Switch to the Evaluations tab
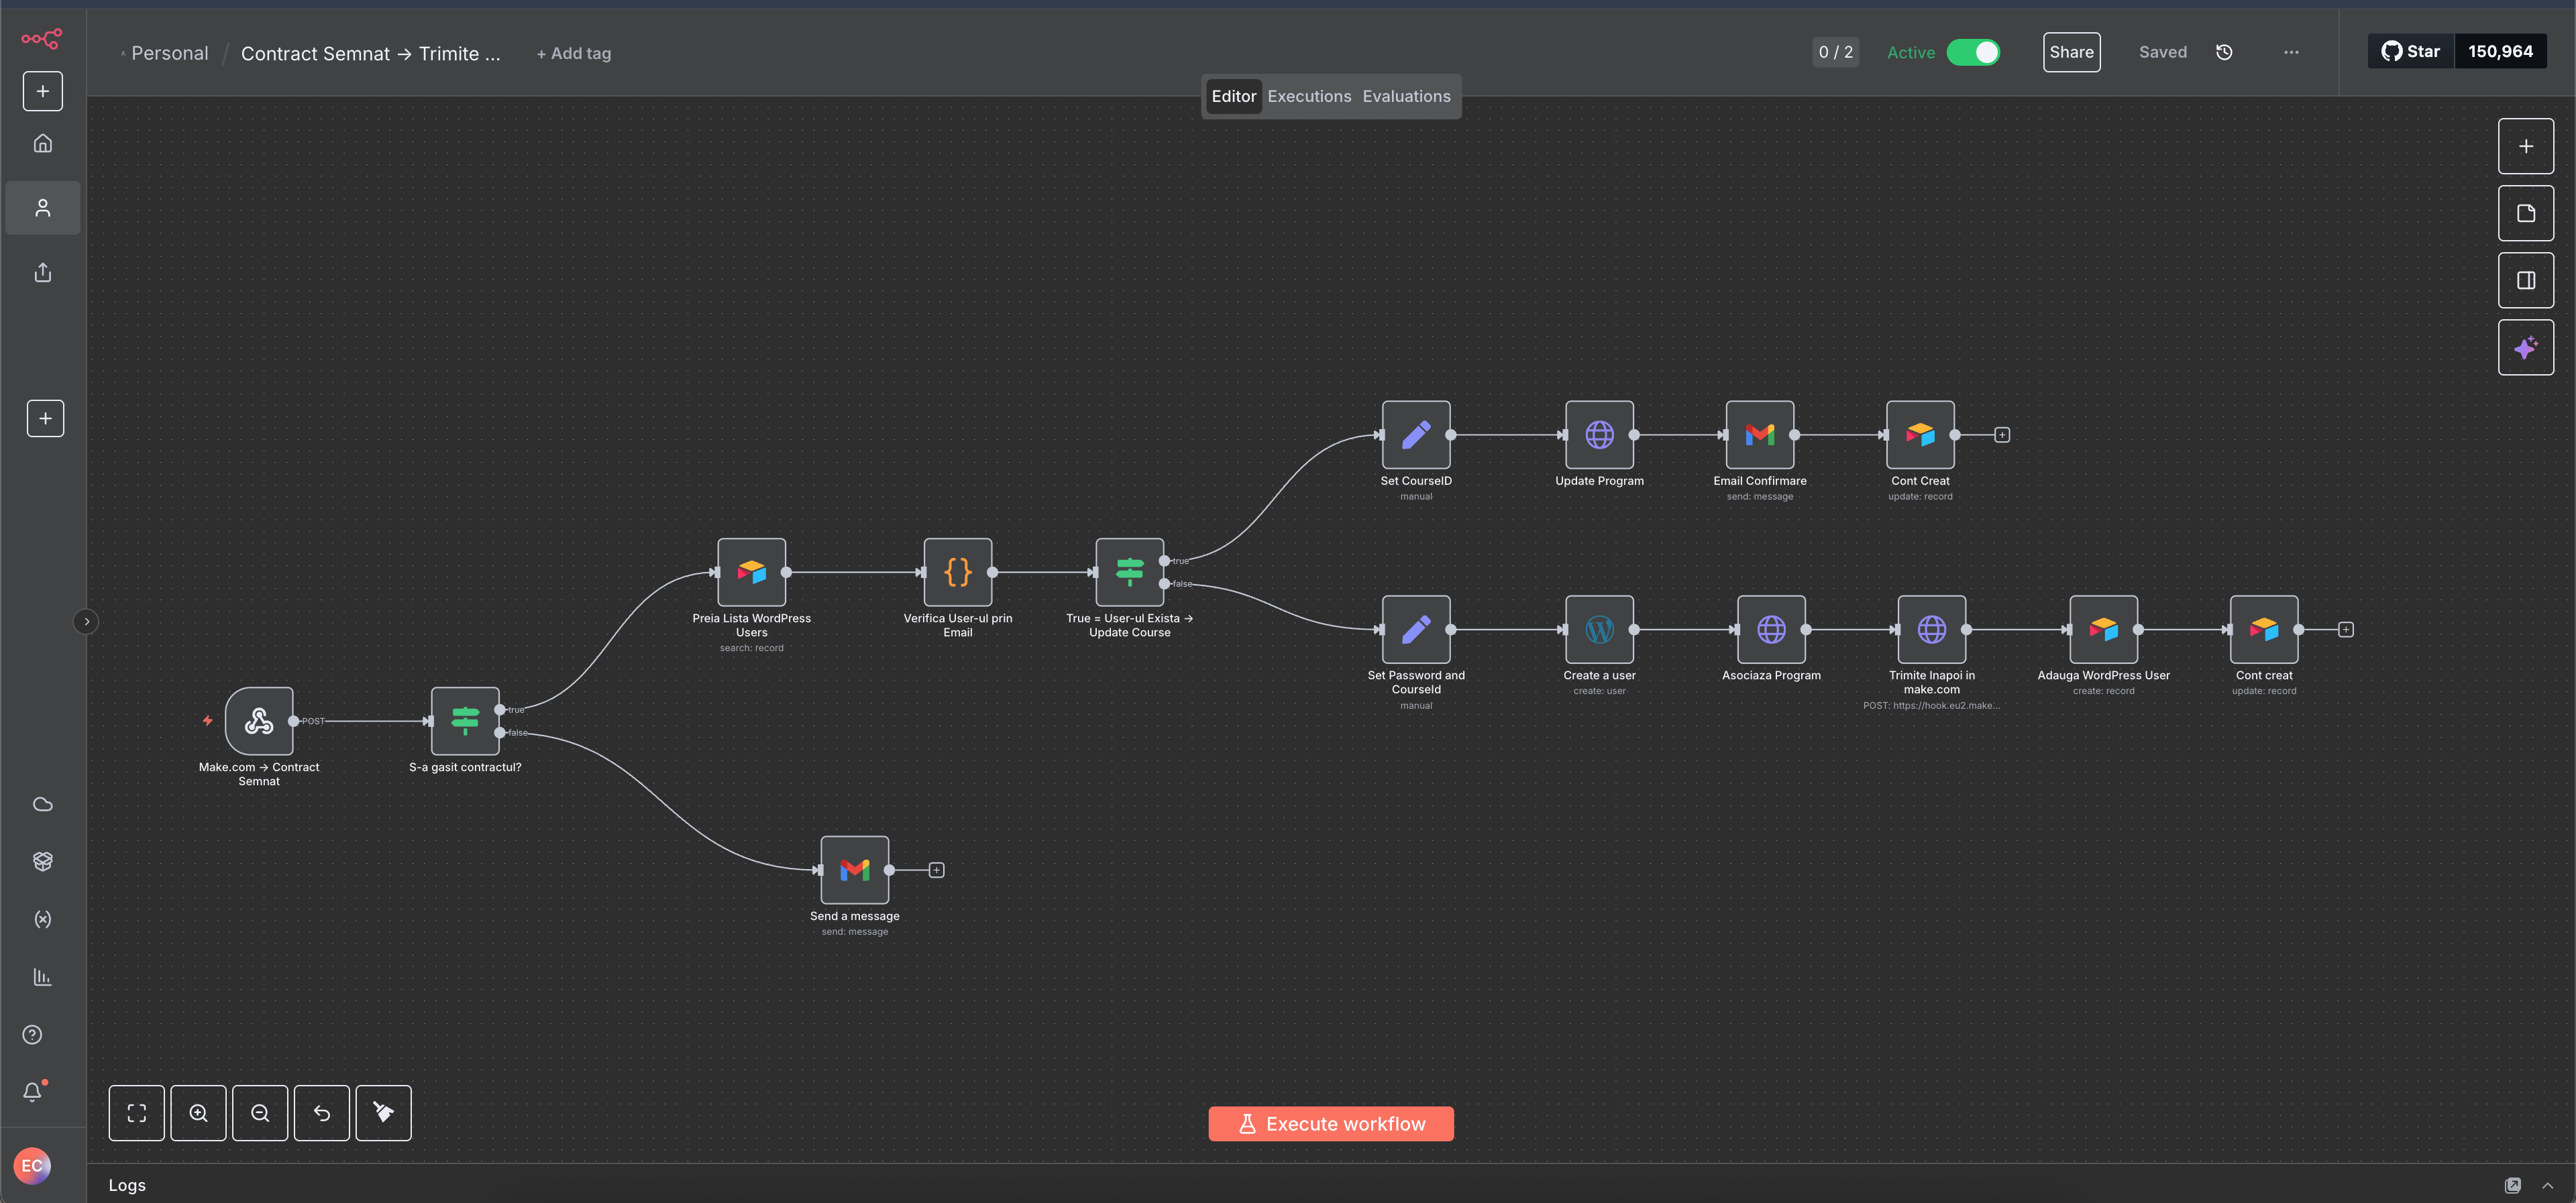The image size is (2576, 1203). 1406,96
